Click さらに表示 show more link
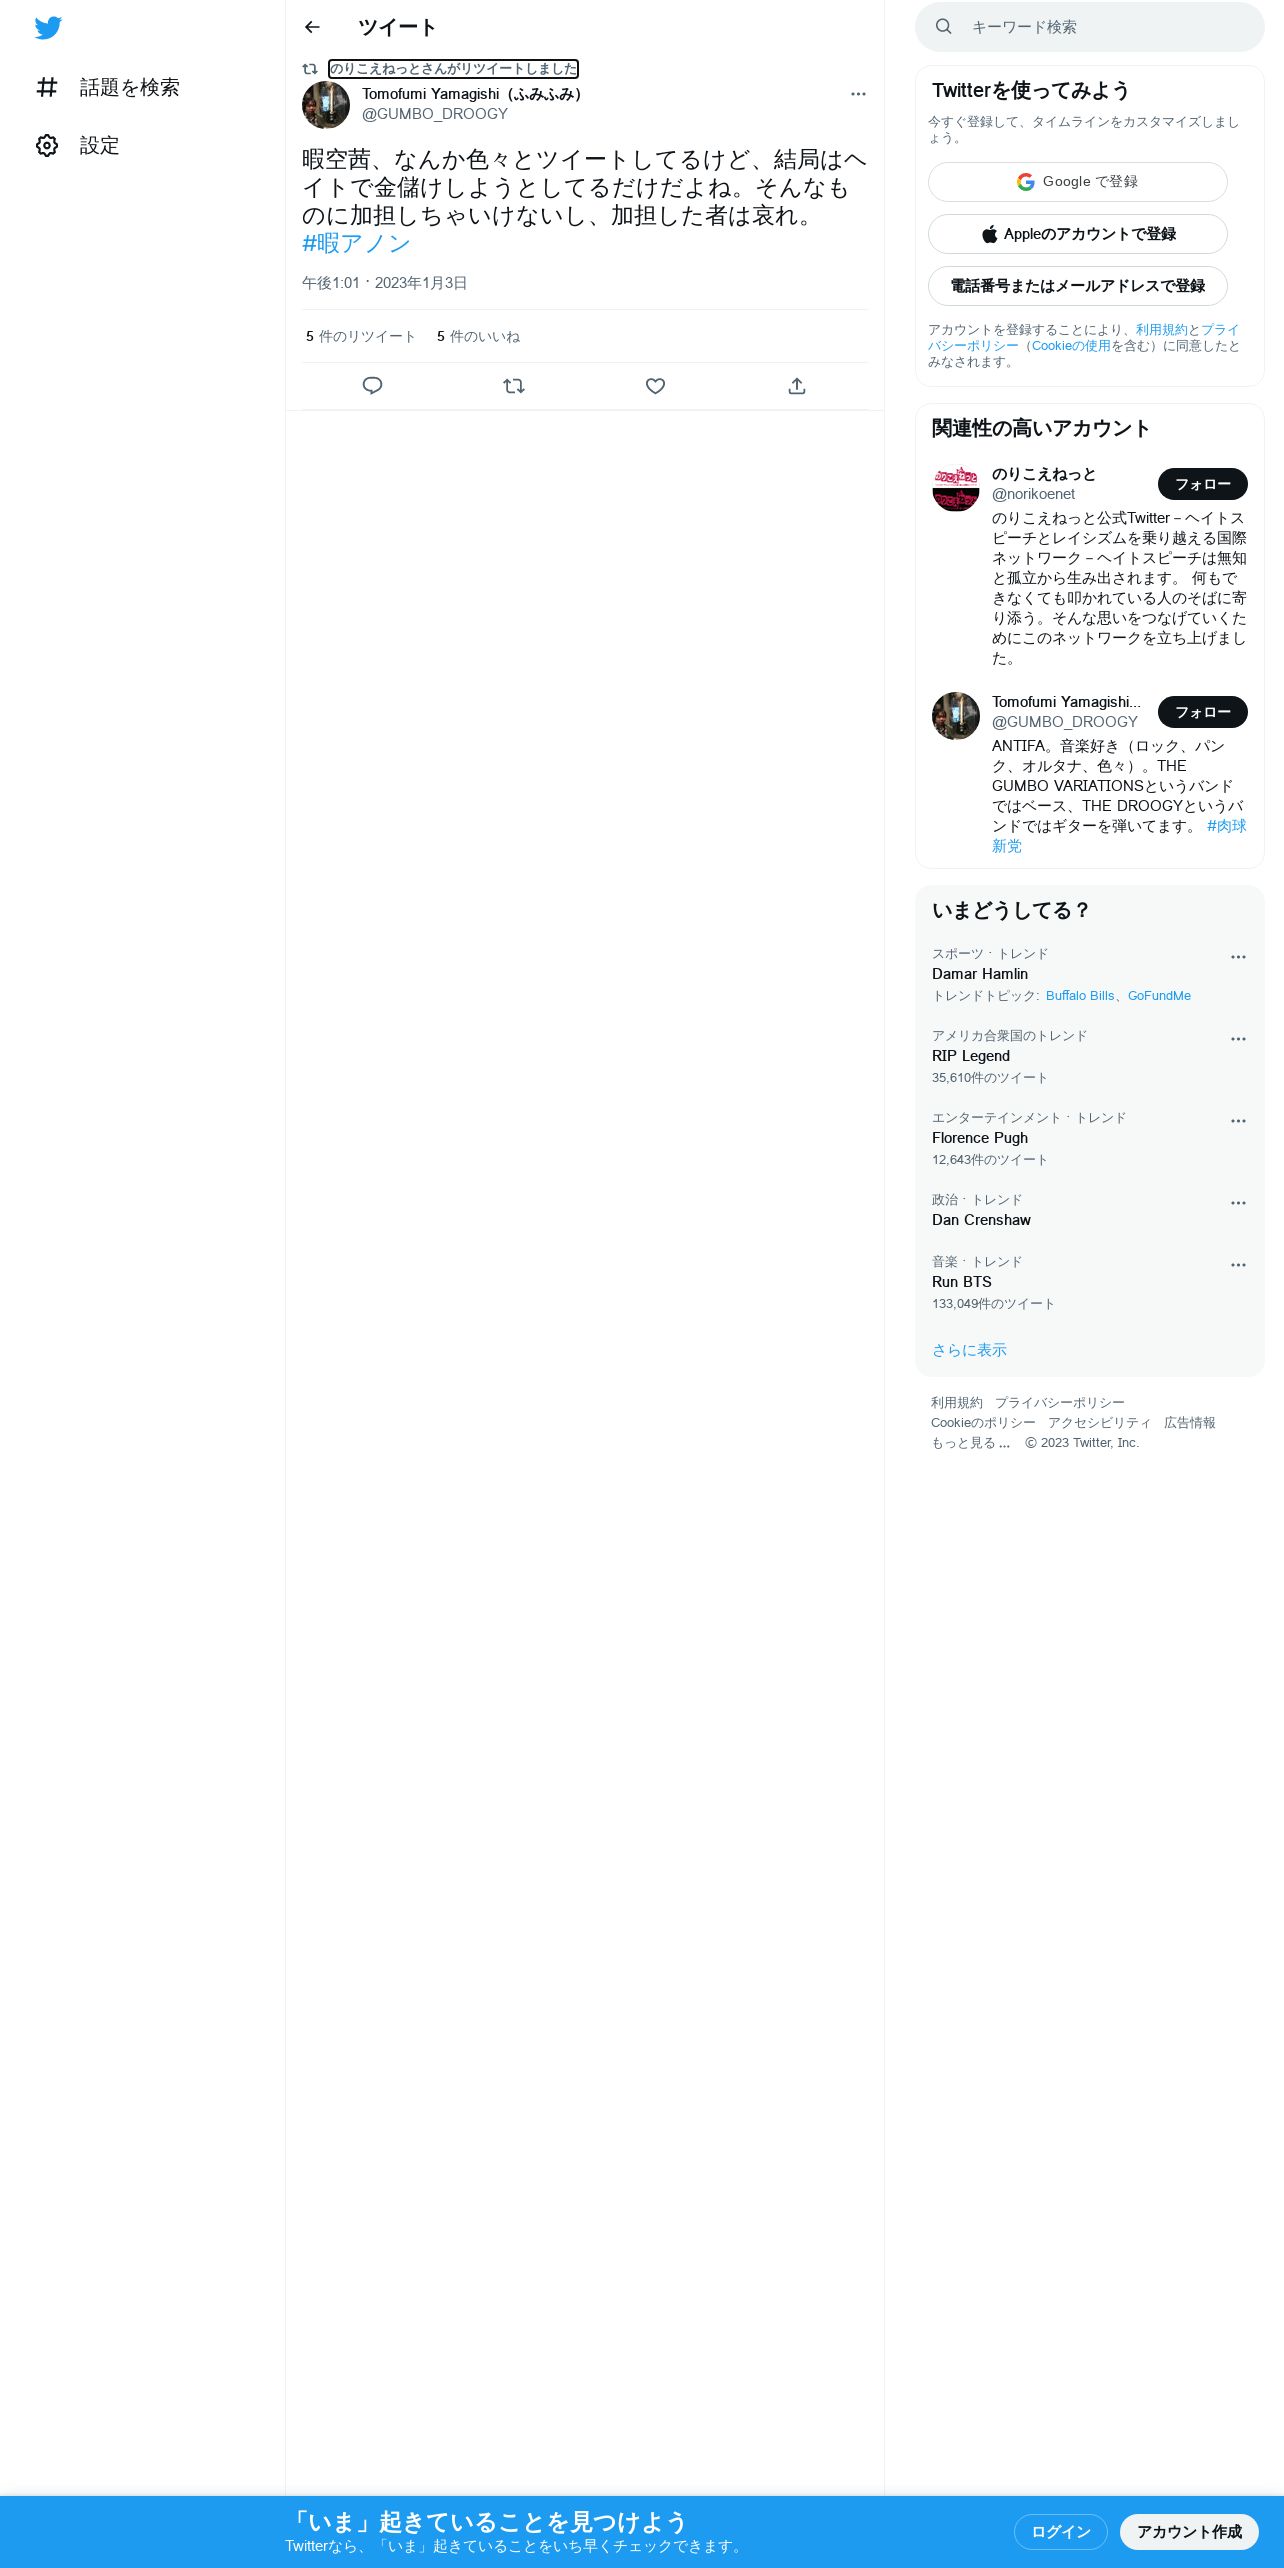Screen dimensions: 1284x2568 (969, 1350)
